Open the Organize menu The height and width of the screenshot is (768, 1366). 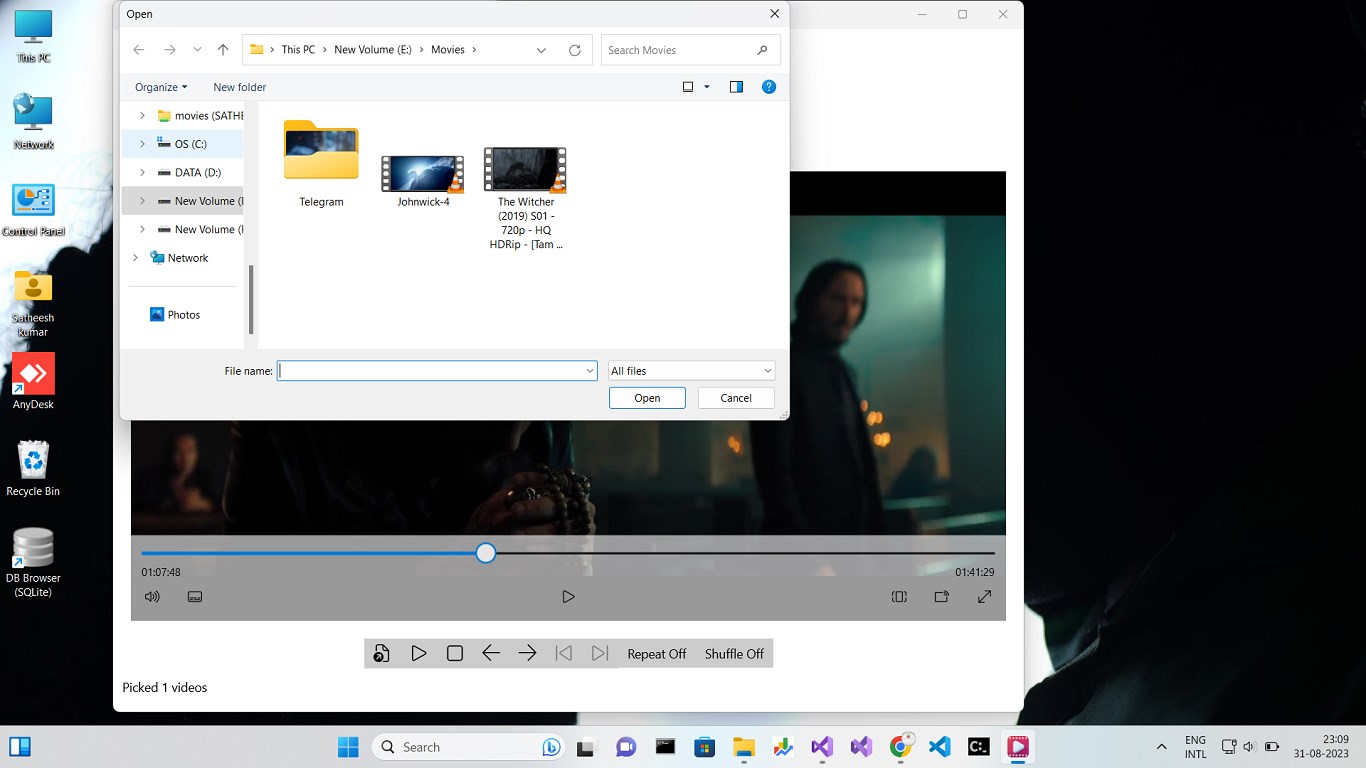click(x=161, y=87)
